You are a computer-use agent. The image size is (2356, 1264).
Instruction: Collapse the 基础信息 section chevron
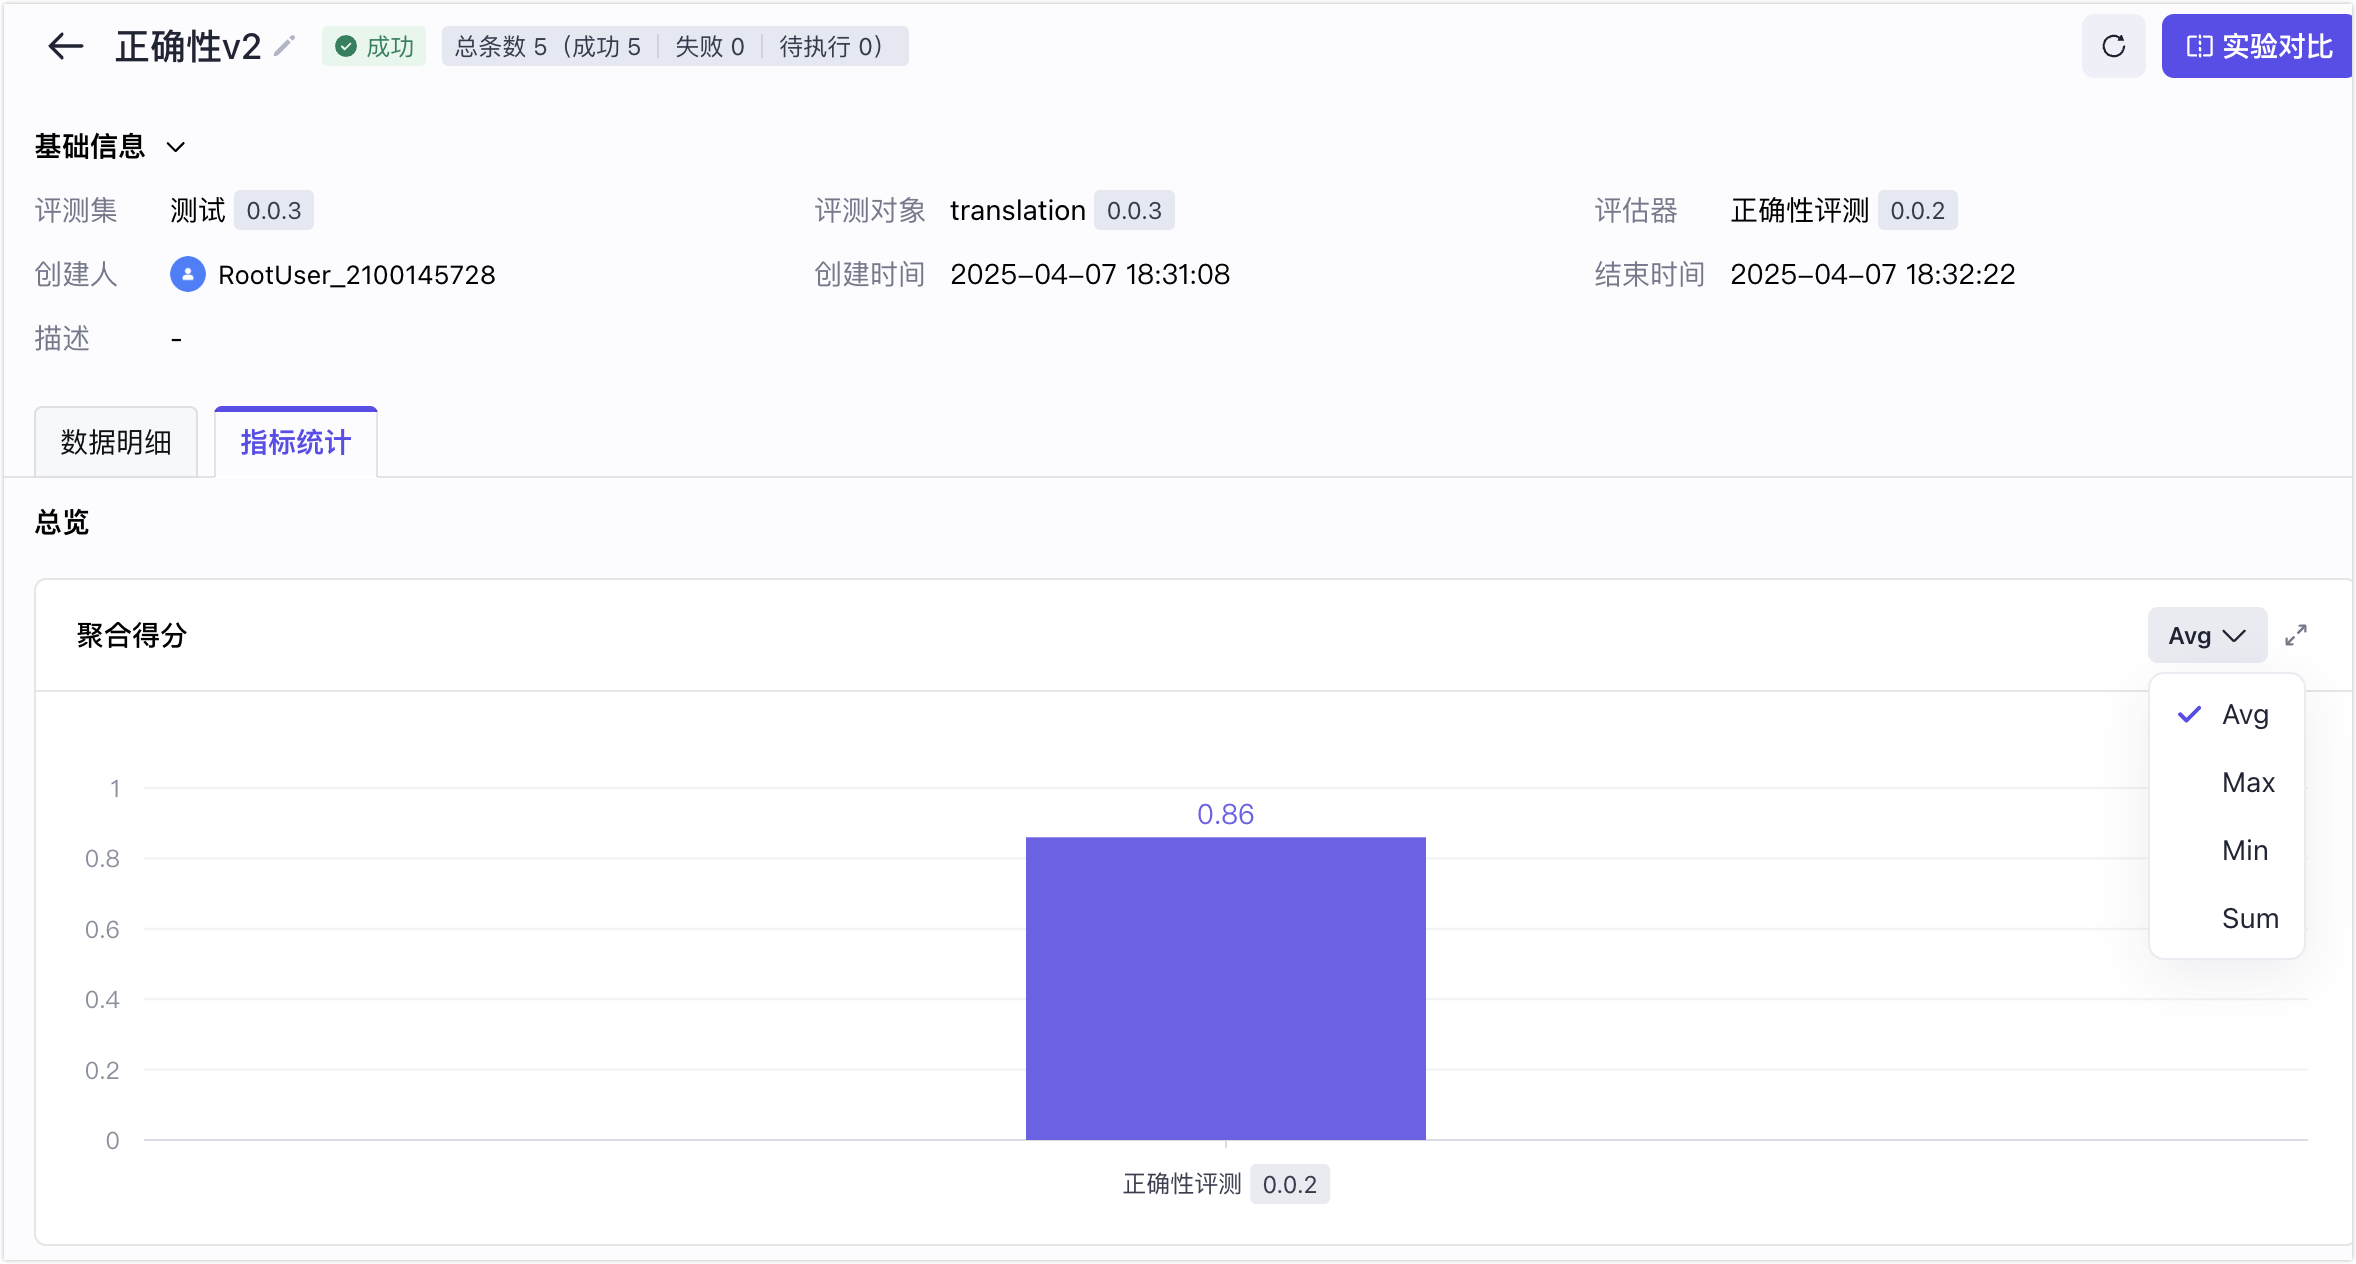click(176, 147)
